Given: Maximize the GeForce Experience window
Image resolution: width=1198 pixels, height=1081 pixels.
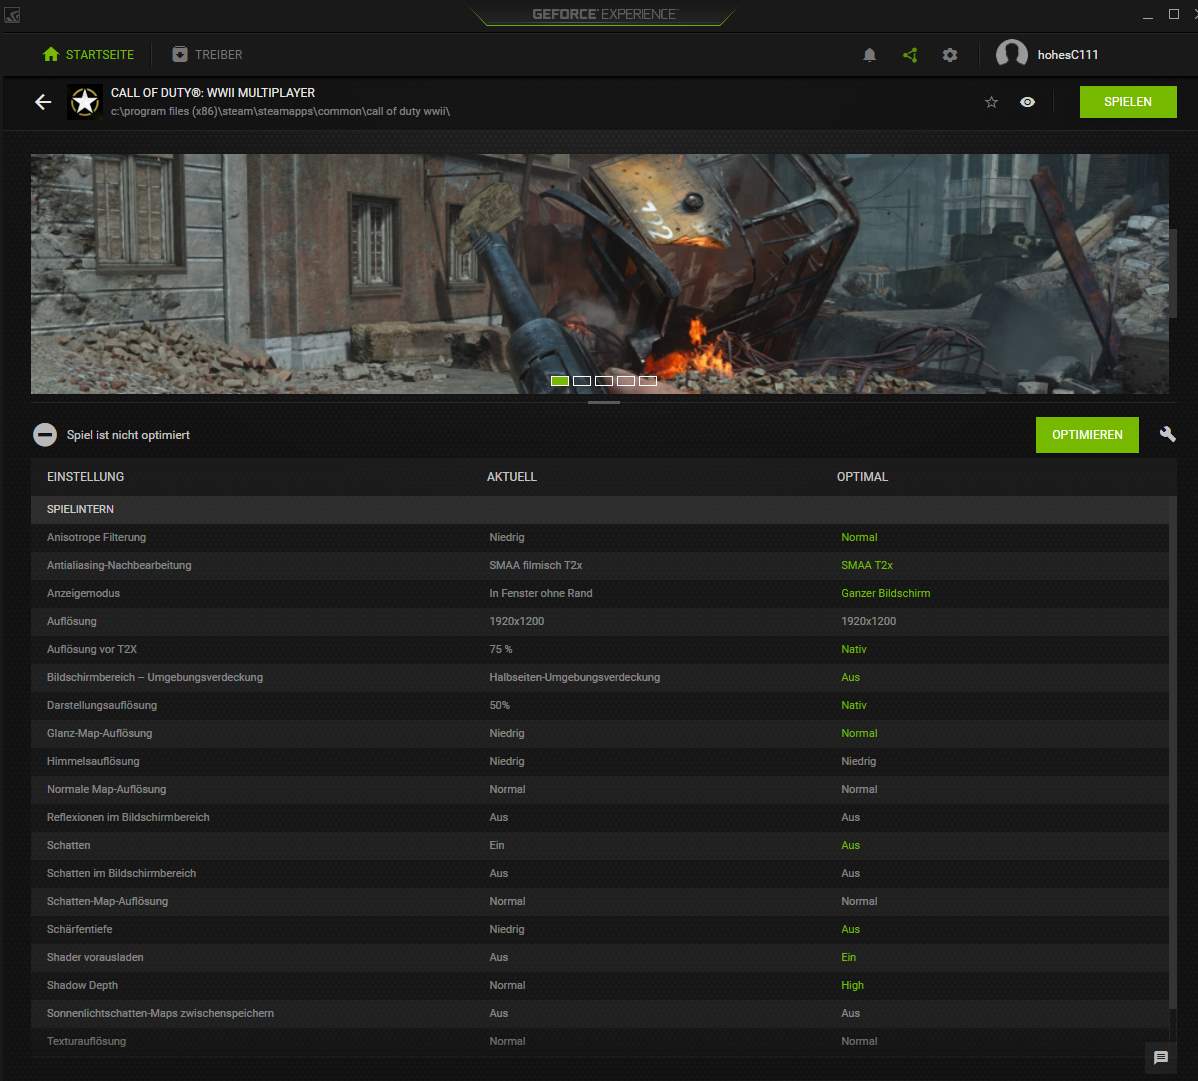Looking at the screenshot, I should tap(1174, 15).
